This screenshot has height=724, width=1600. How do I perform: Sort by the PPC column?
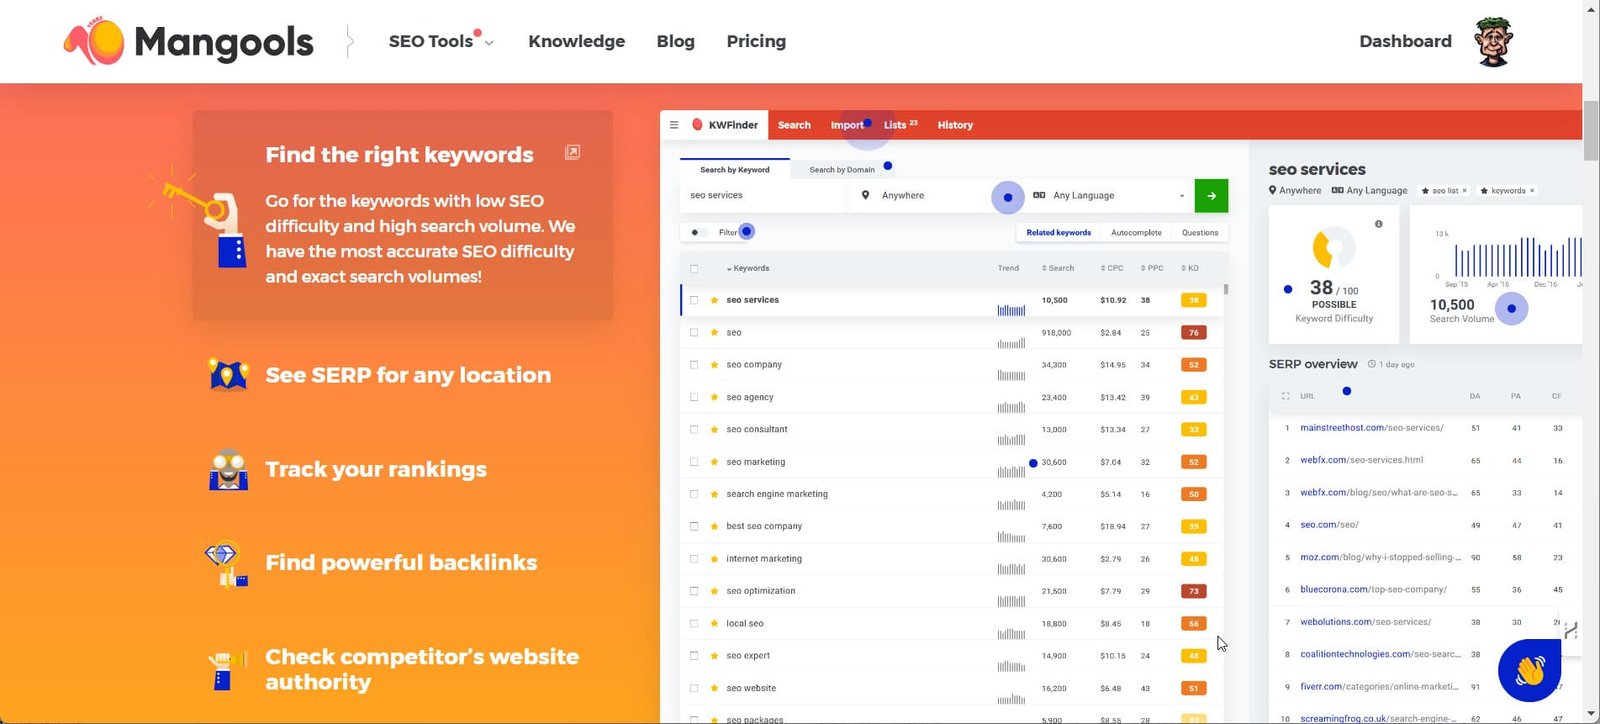pos(1152,268)
